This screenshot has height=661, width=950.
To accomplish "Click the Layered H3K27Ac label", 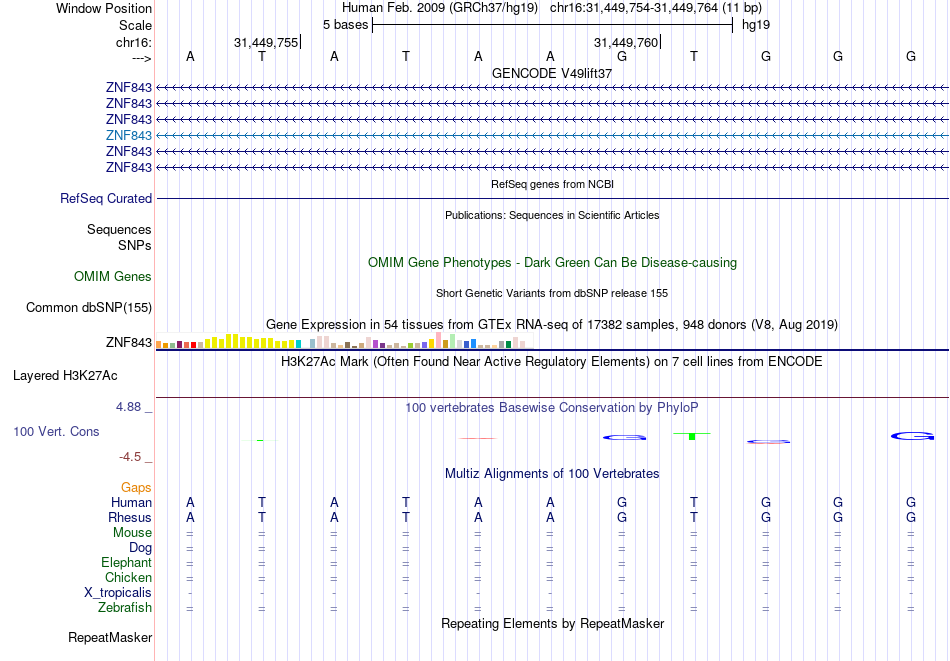I will tap(65, 376).
